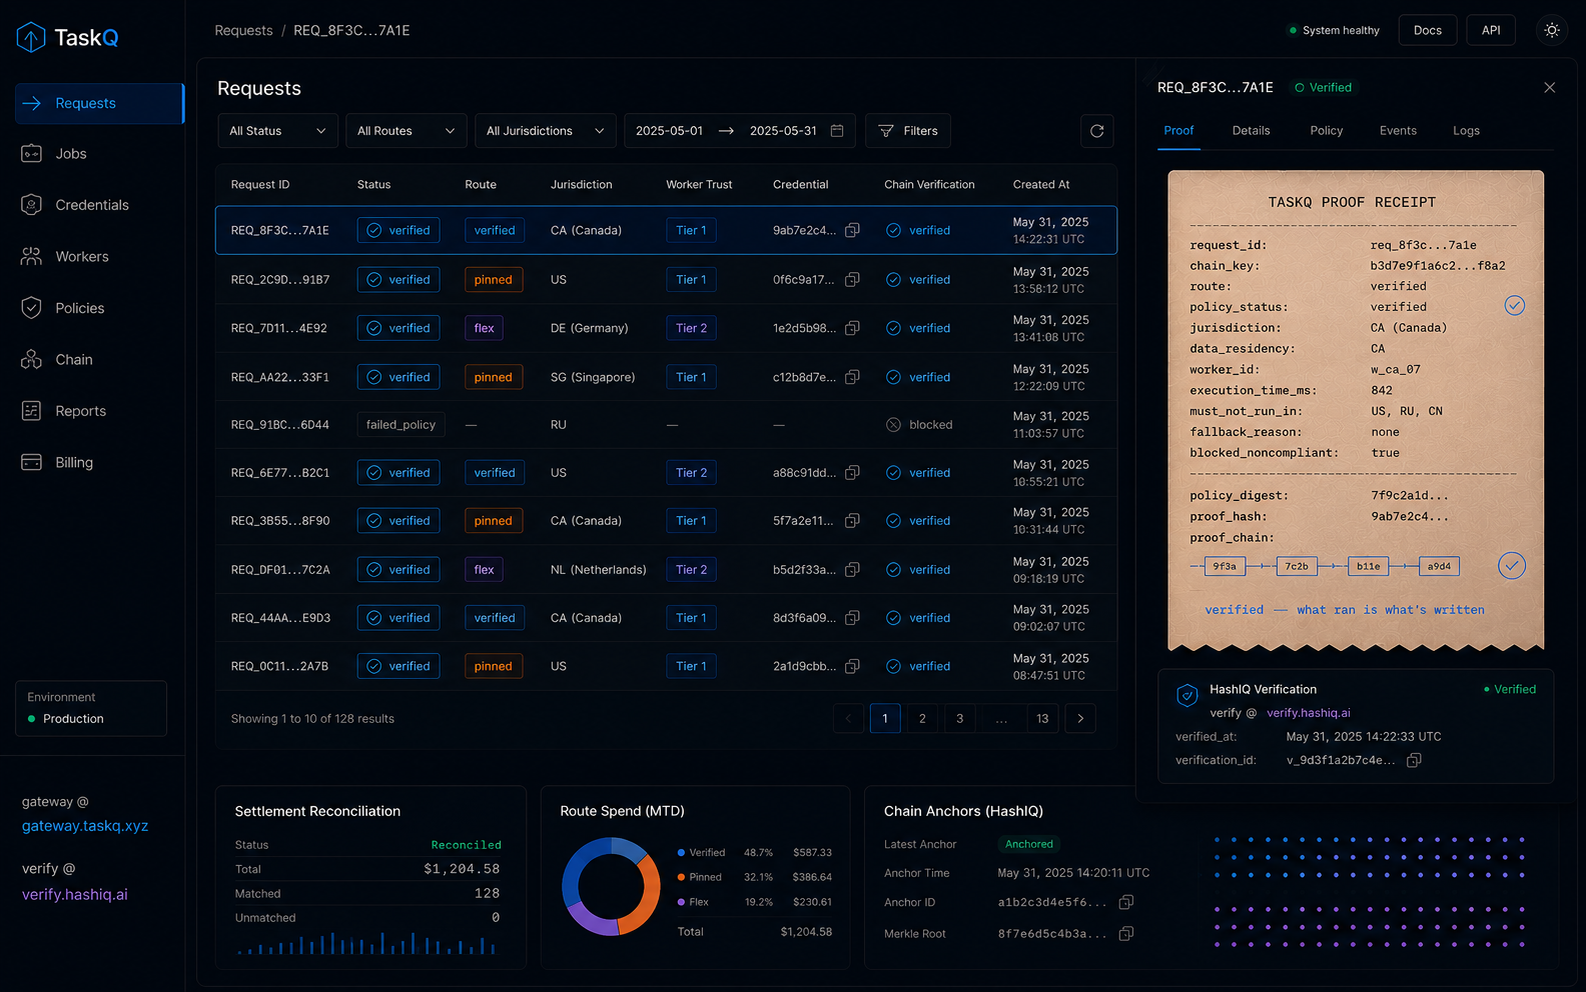Refresh the requests table
Image resolution: width=1586 pixels, height=992 pixels.
click(1097, 131)
